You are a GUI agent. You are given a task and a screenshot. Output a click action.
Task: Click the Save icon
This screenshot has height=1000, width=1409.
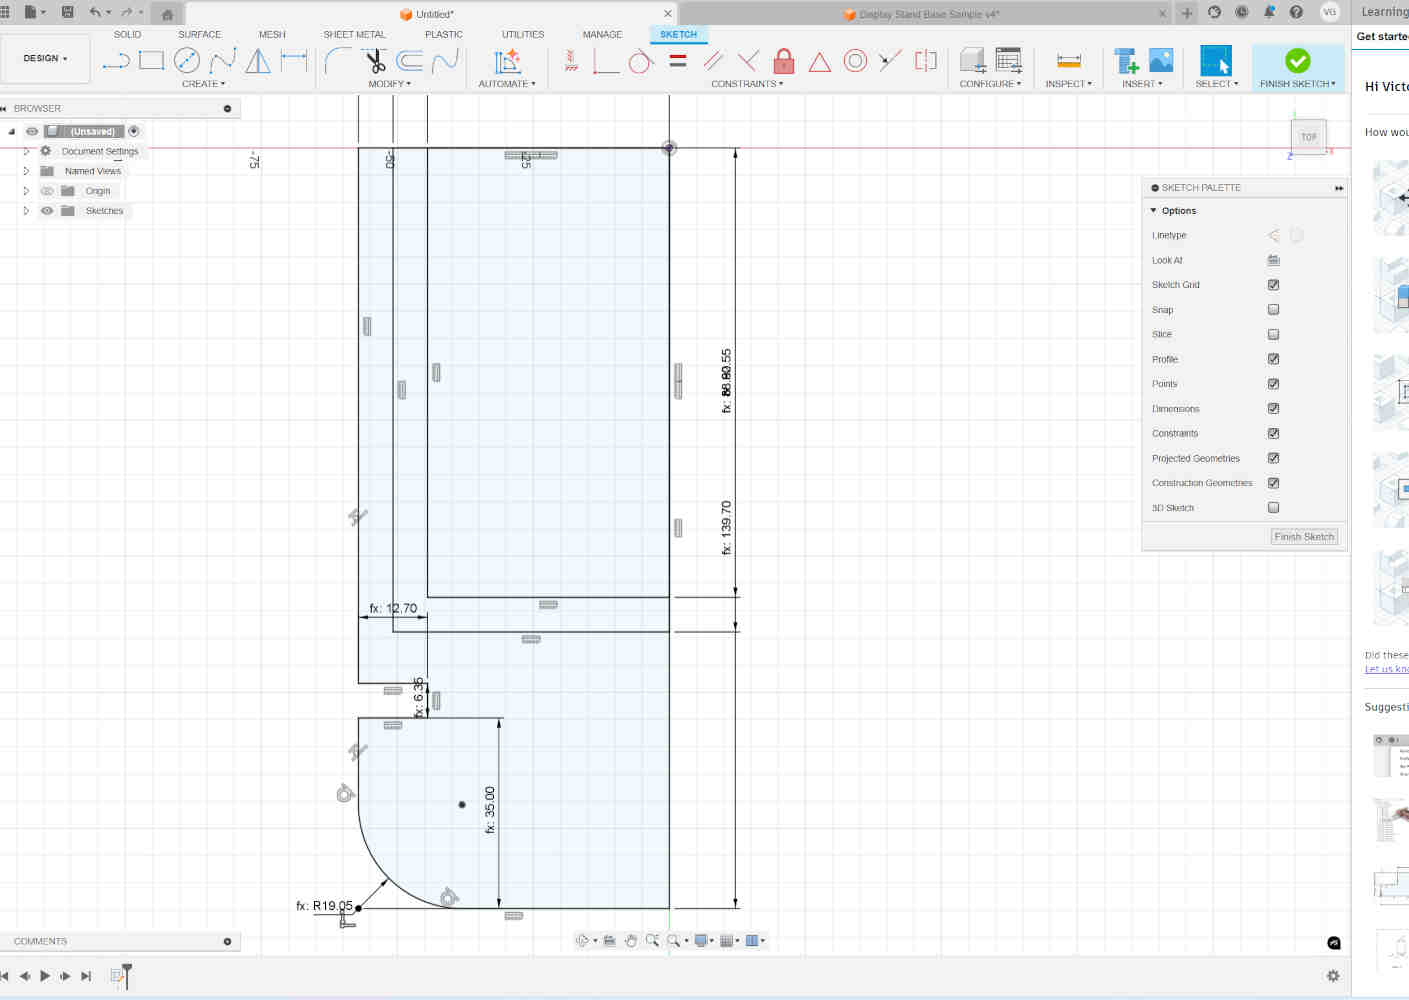coord(68,12)
